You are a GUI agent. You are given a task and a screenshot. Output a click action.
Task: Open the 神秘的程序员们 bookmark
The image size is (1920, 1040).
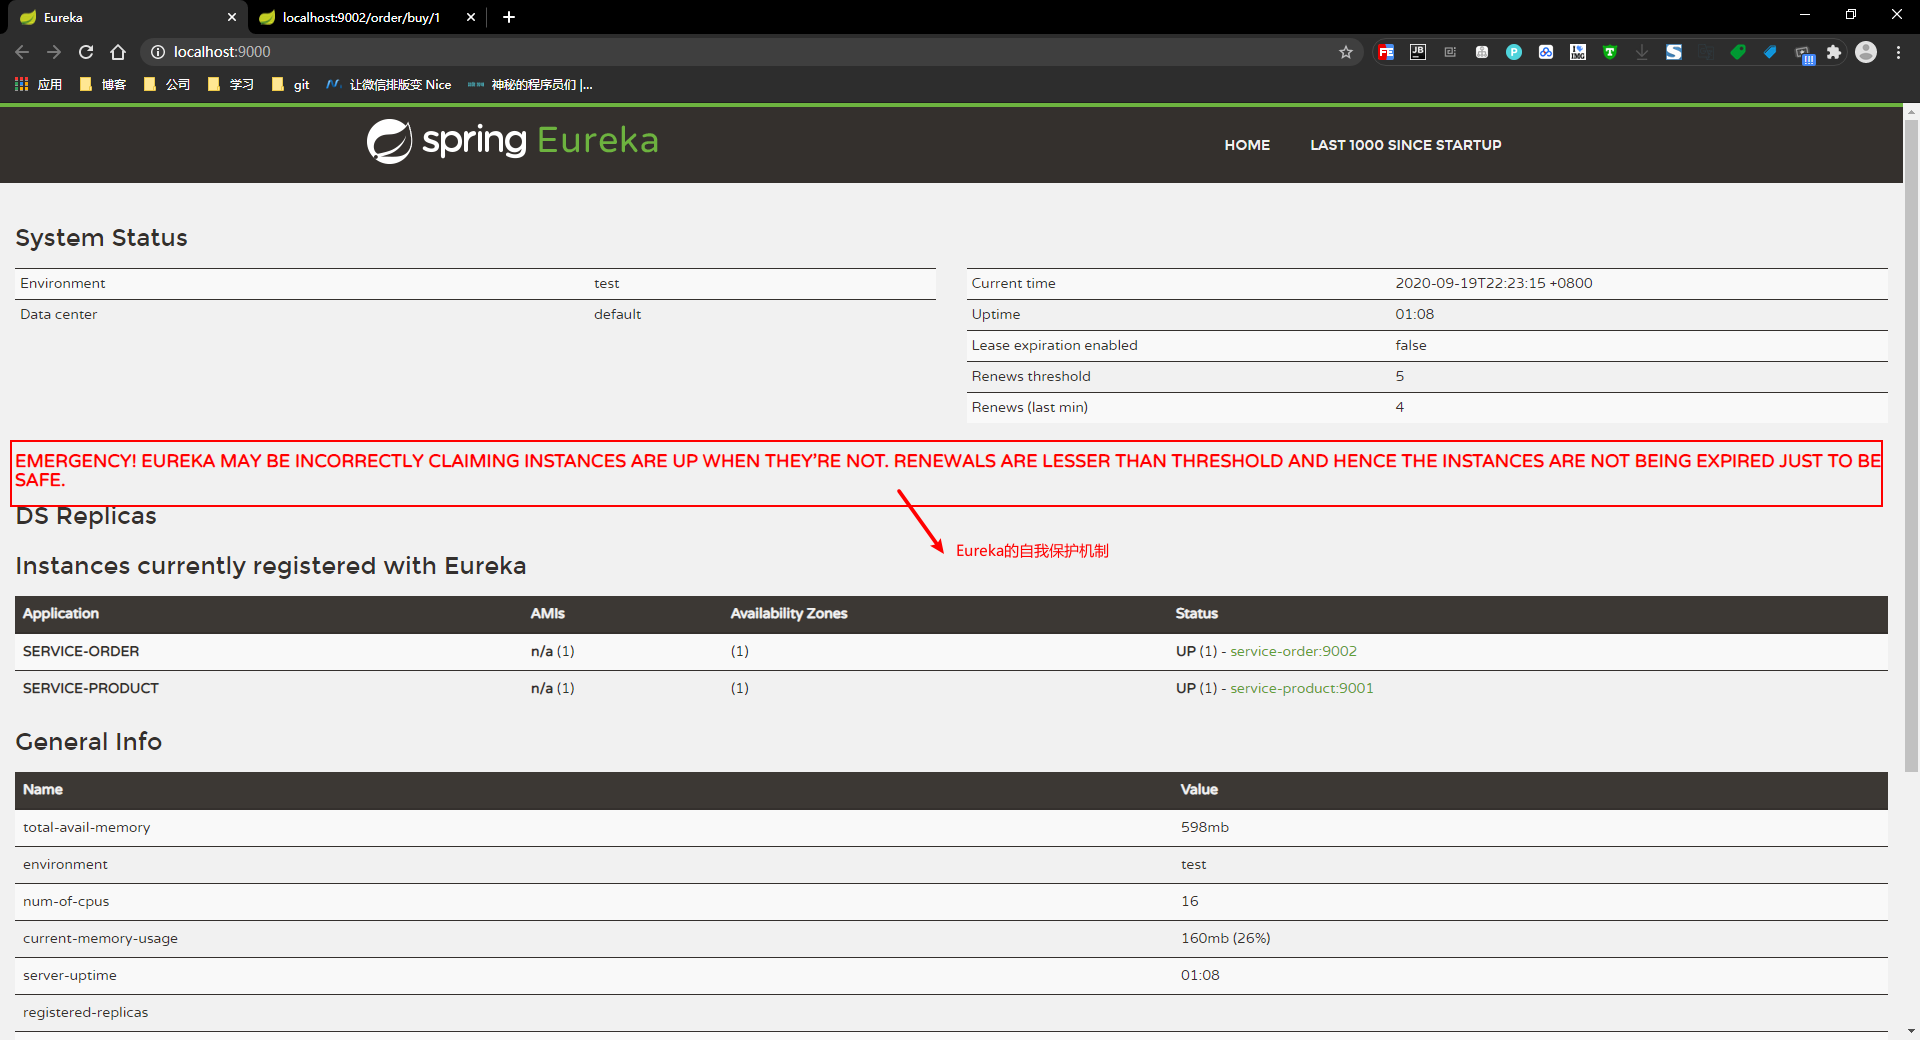[x=530, y=85]
